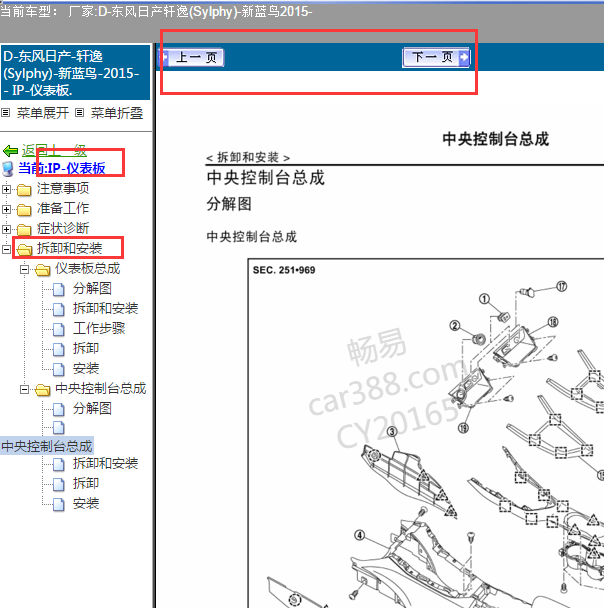Select the 拆卸和安装 folder label

click(69, 249)
